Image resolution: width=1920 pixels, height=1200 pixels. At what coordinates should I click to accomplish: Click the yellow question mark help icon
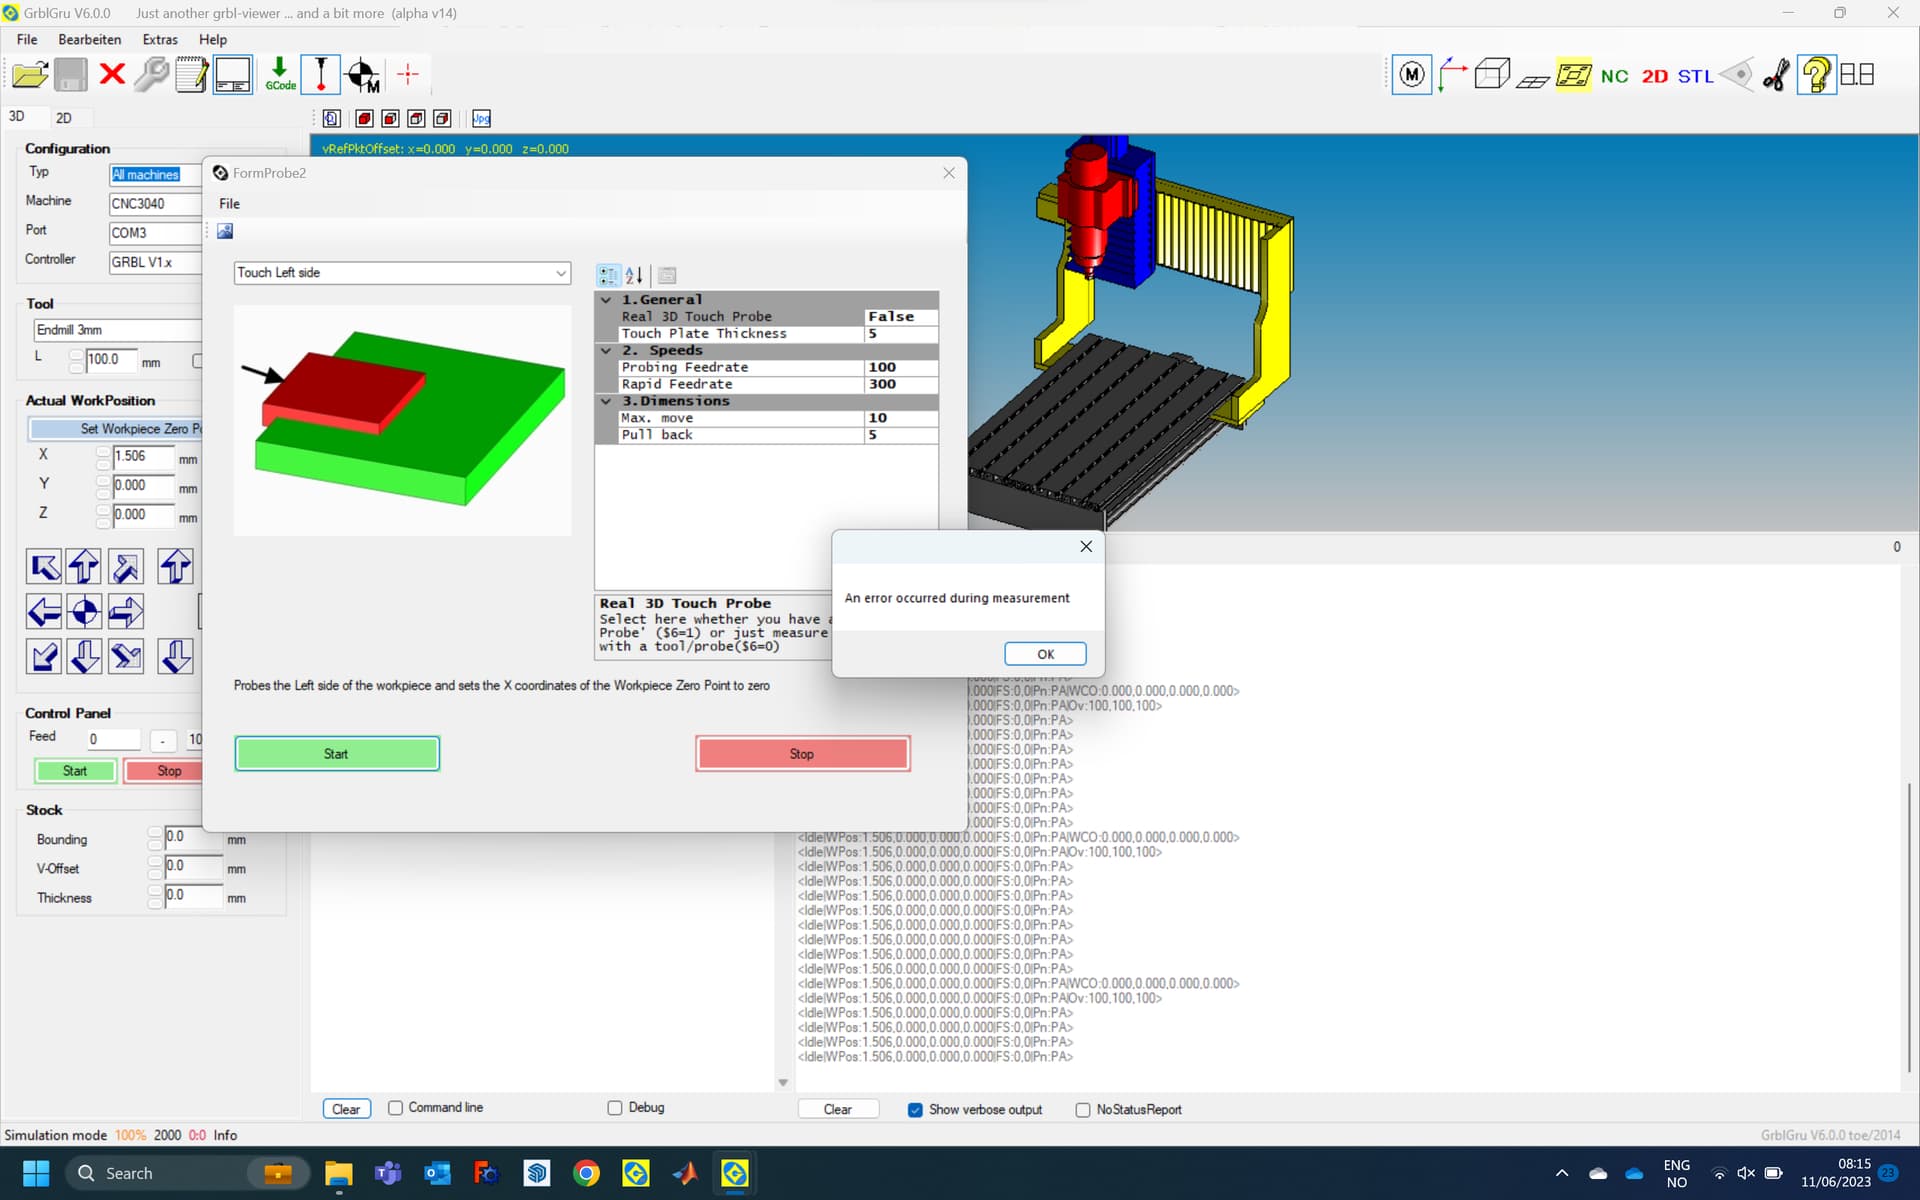(x=1816, y=75)
